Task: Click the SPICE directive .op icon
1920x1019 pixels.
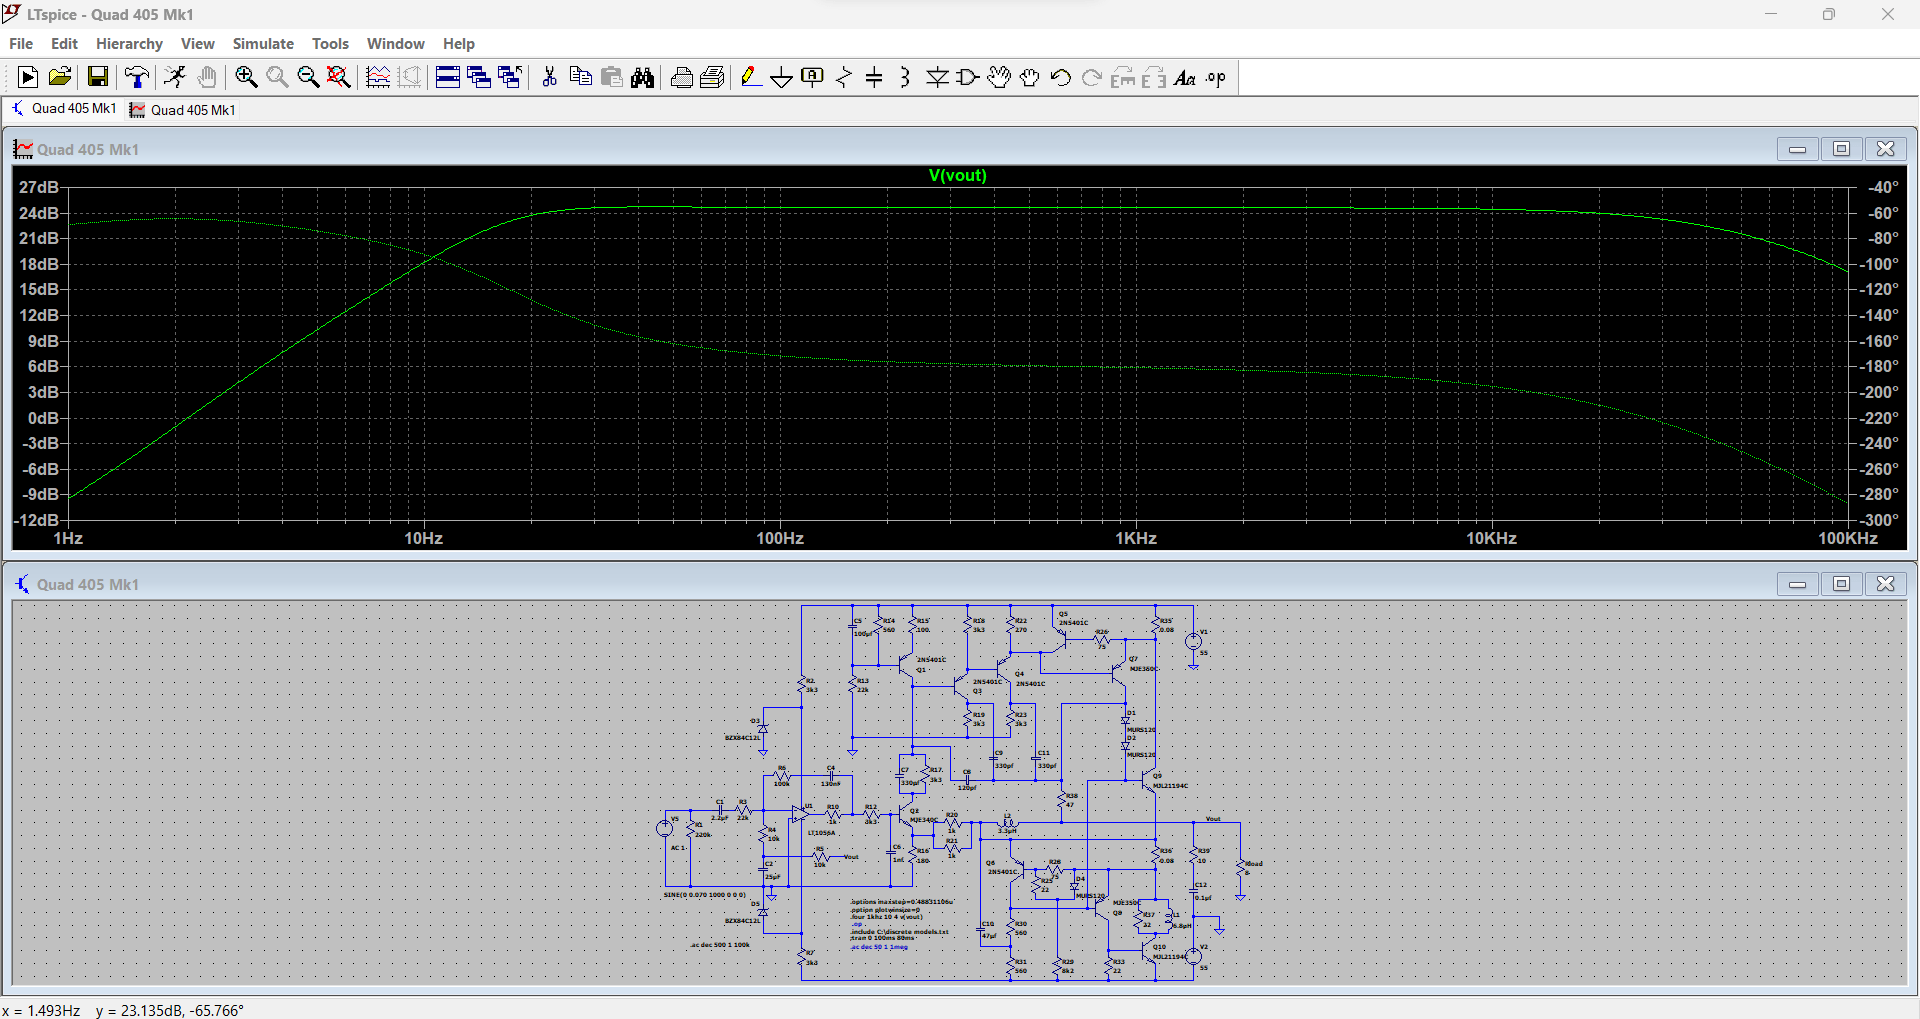Action: point(1216,77)
